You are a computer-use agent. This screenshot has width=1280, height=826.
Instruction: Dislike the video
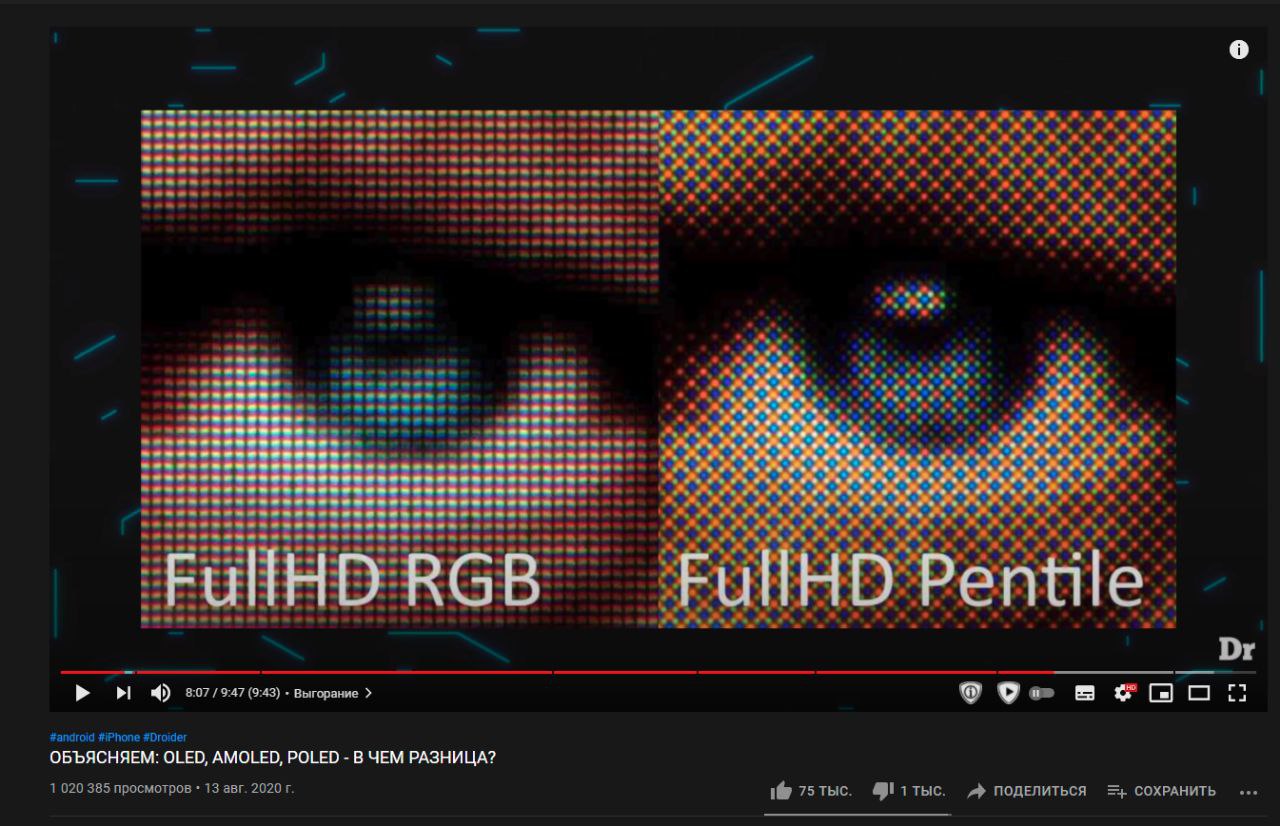[908, 791]
